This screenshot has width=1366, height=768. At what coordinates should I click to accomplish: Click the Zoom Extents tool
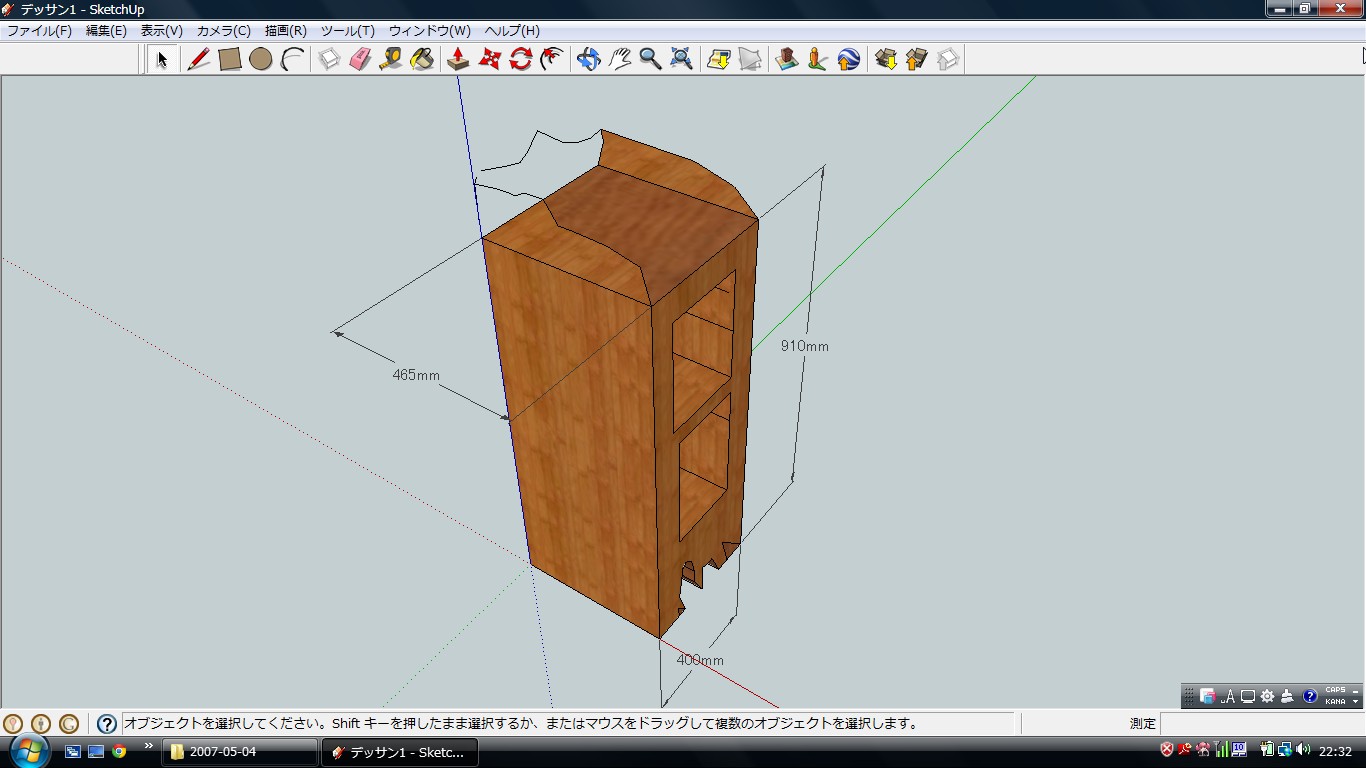click(x=682, y=60)
